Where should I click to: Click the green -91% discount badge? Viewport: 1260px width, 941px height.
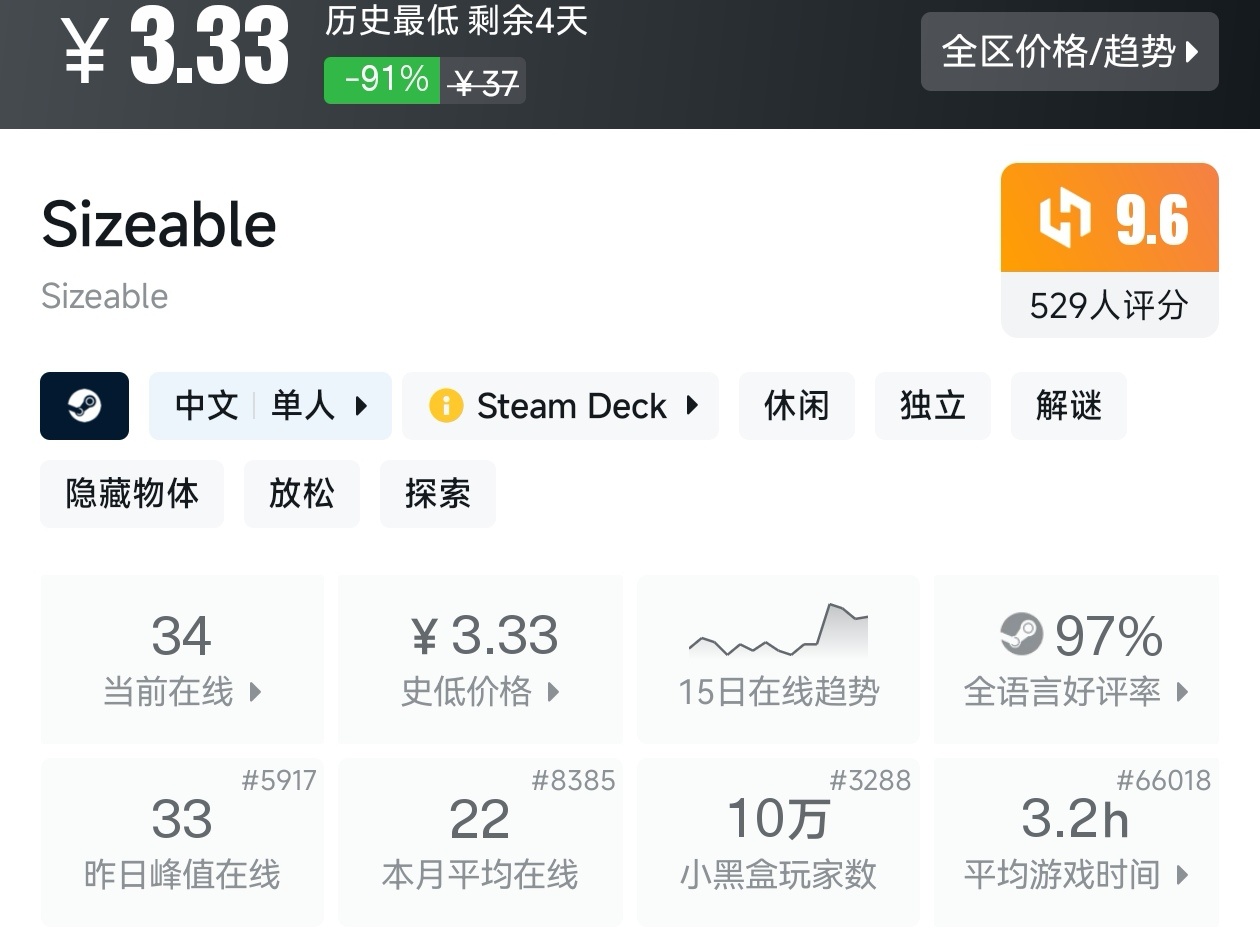coord(382,80)
